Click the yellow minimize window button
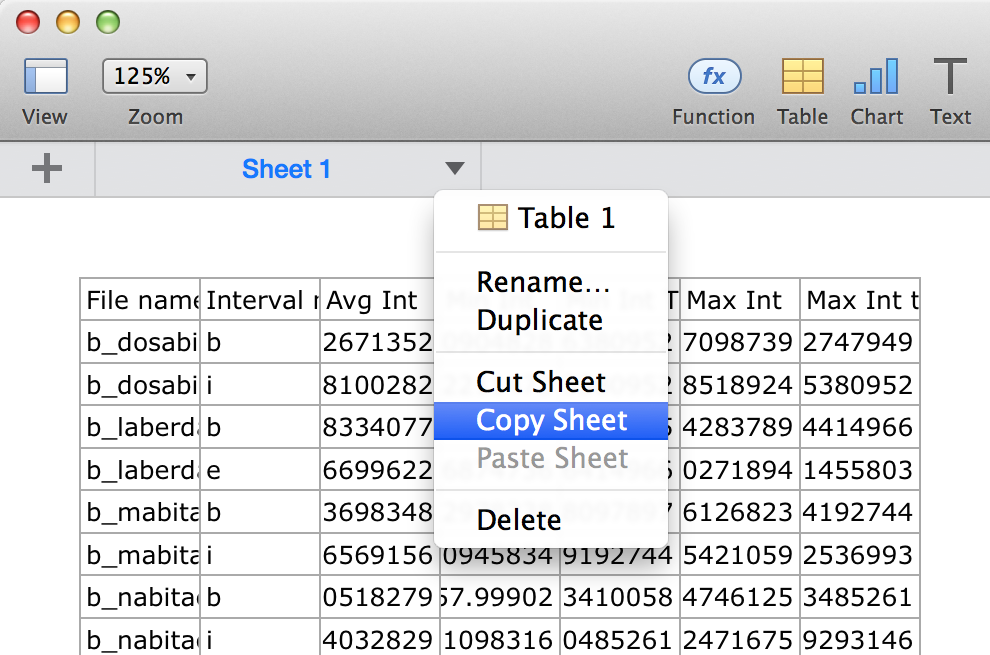 pyautogui.click(x=67, y=21)
